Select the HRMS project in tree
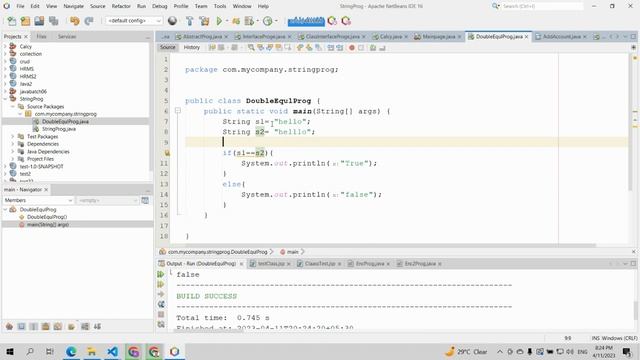The width and height of the screenshot is (640, 360). click(27, 69)
